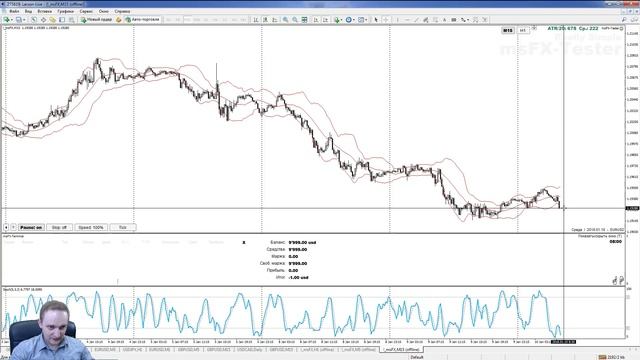Viewport: 640px width, 360px height.
Task: Select the trendline drawing tool
Action: 416,20
